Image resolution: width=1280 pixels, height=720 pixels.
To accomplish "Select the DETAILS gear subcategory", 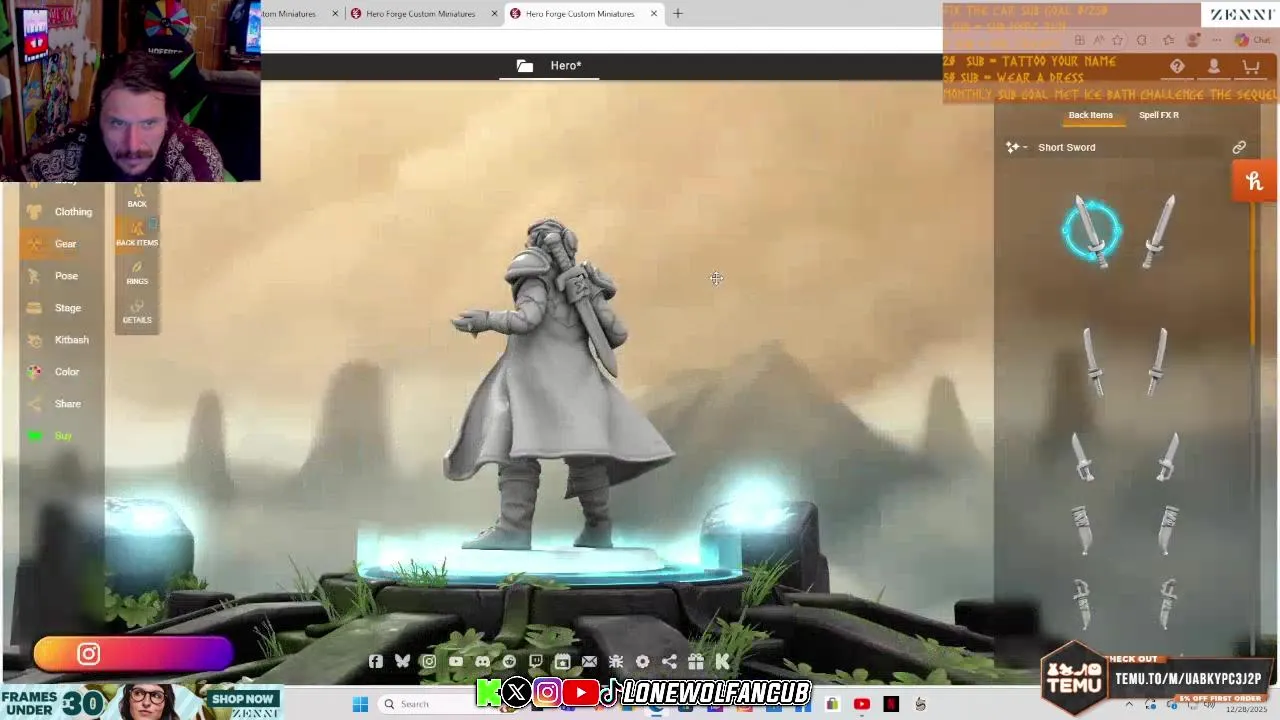I will [x=137, y=311].
